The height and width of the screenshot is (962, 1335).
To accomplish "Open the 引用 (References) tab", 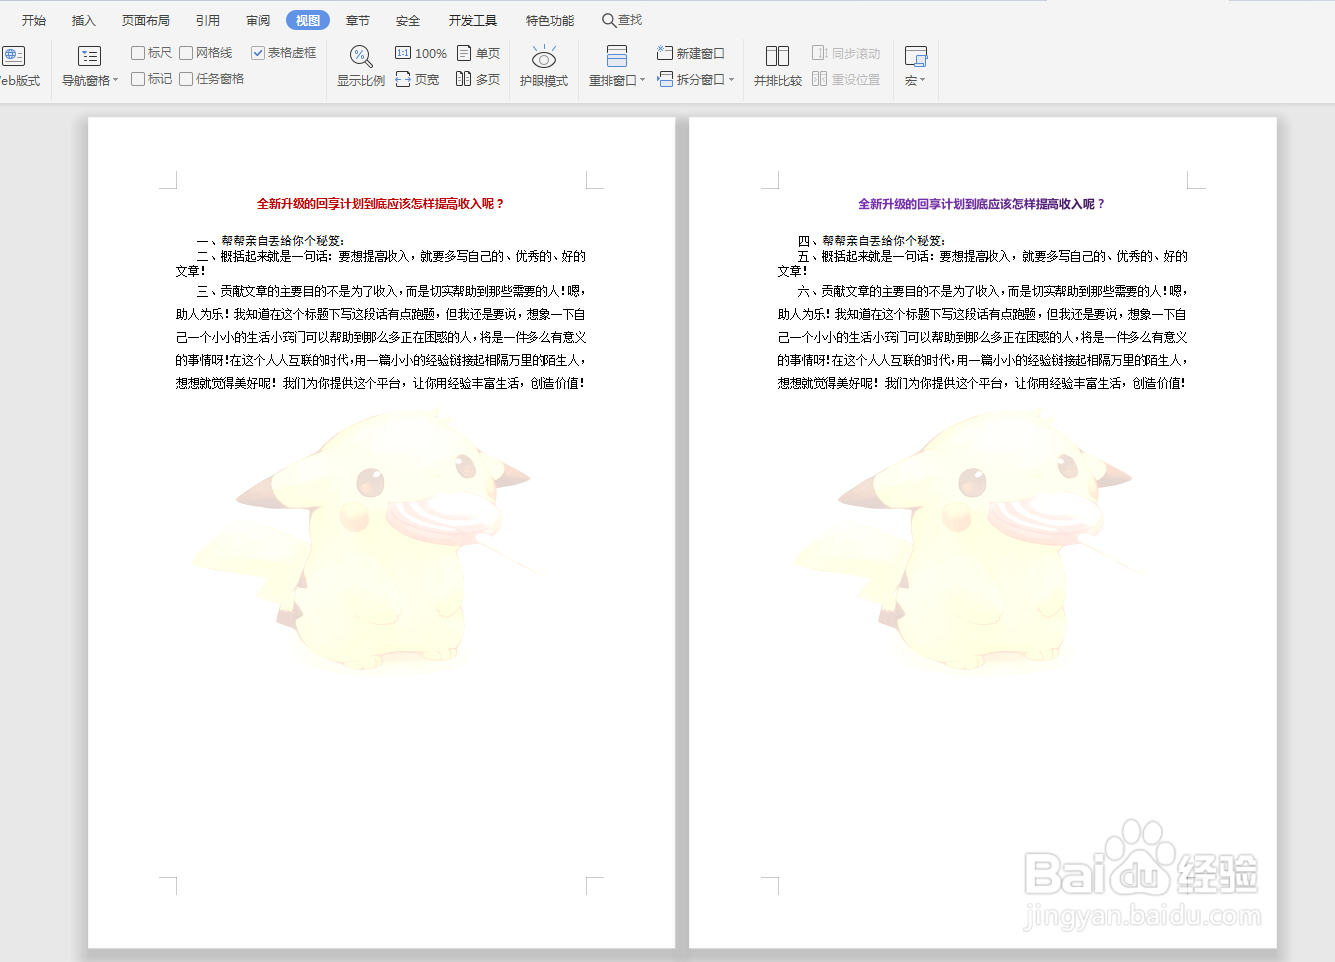I will pos(208,20).
